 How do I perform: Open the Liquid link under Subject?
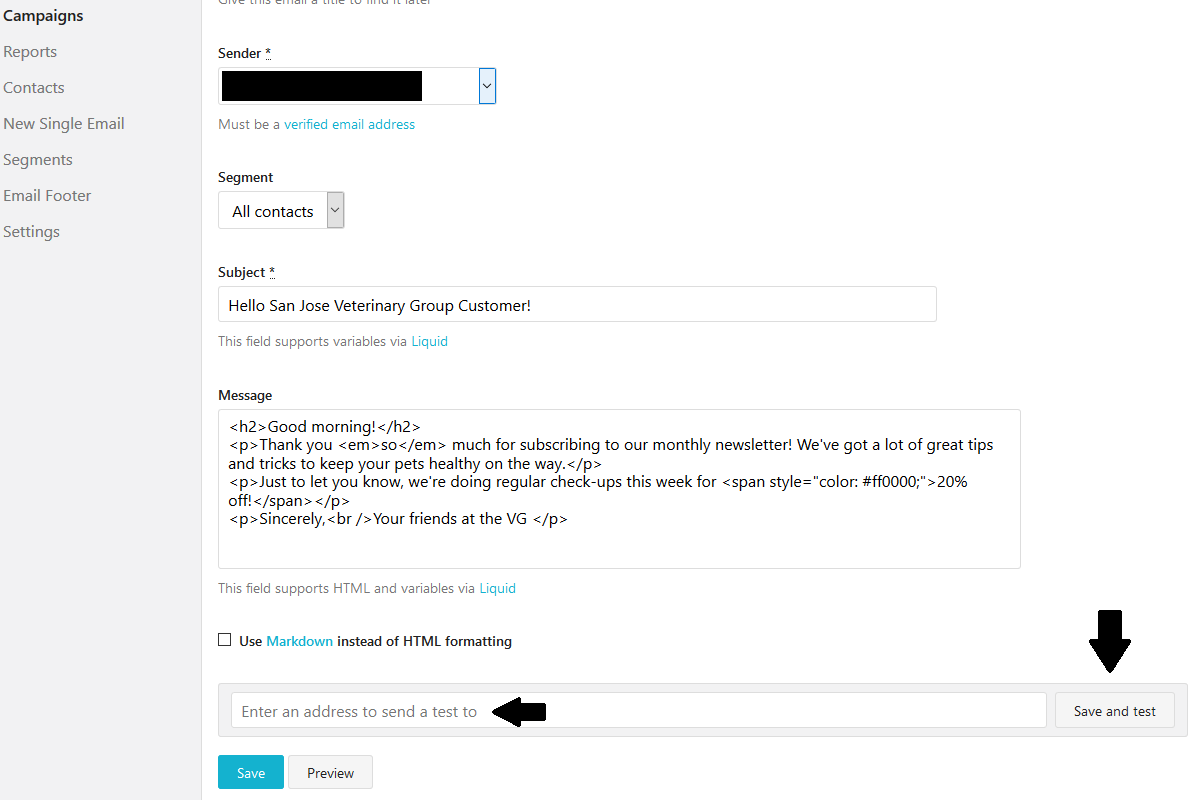[430, 342]
